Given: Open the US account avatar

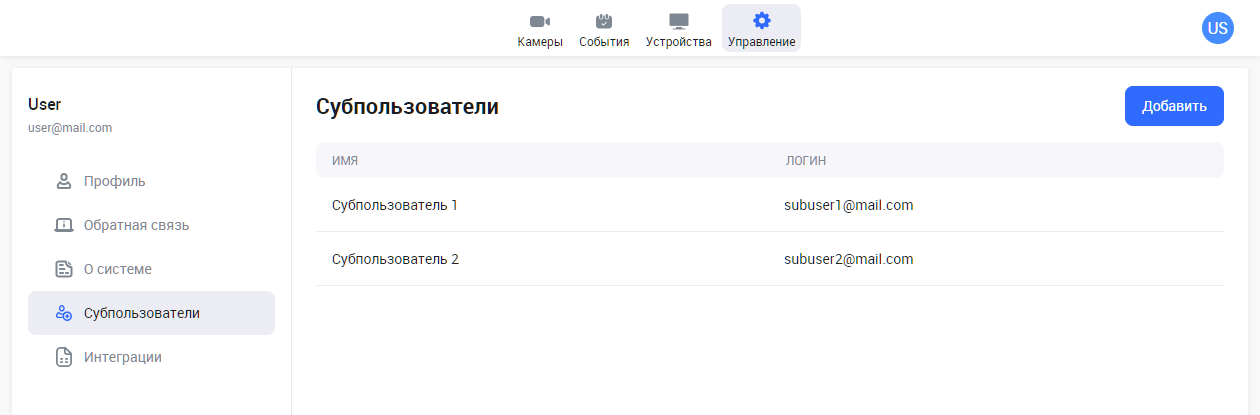Looking at the screenshot, I should (x=1217, y=28).
